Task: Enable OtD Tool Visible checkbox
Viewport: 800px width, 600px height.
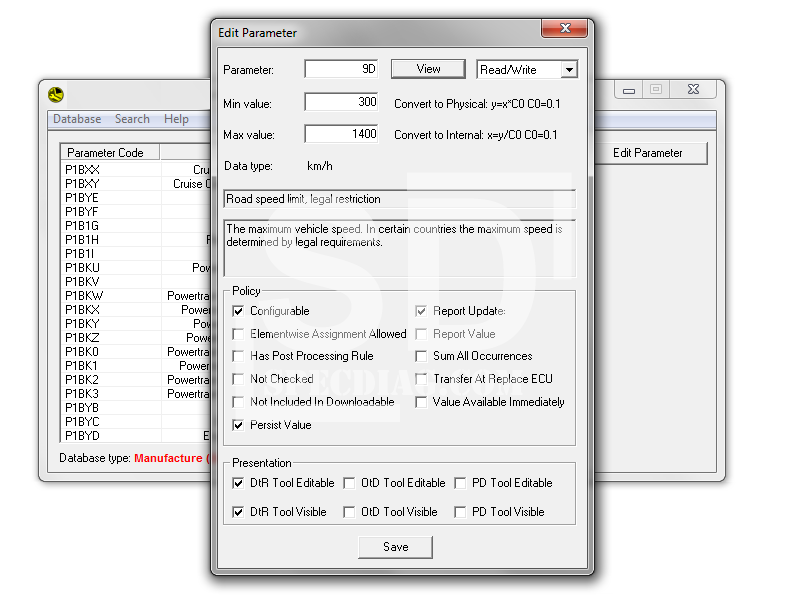Action: click(349, 512)
